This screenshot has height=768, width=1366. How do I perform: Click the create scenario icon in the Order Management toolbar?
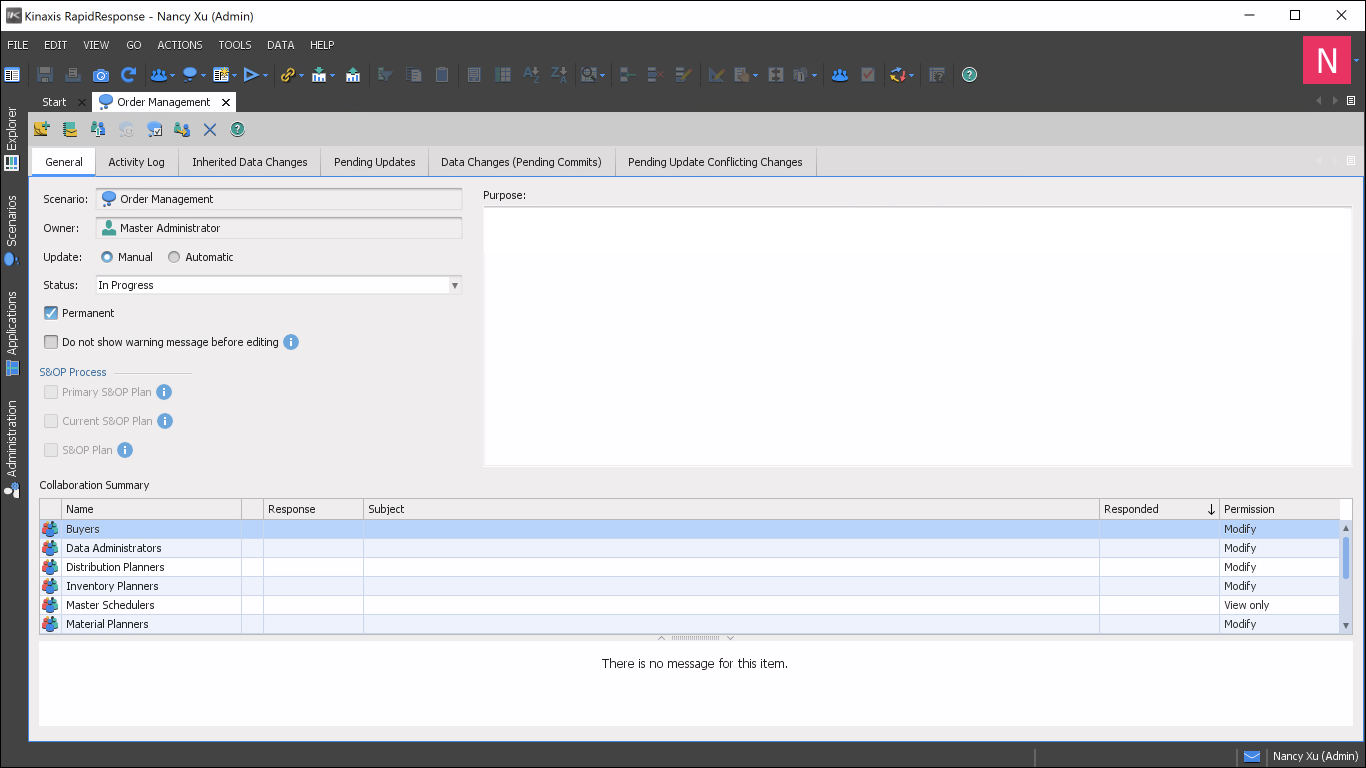click(x=42, y=129)
